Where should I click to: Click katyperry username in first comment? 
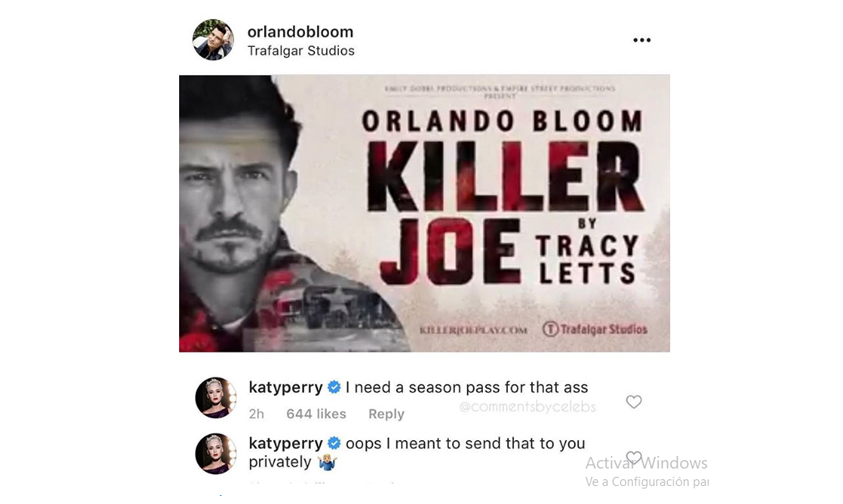285,387
